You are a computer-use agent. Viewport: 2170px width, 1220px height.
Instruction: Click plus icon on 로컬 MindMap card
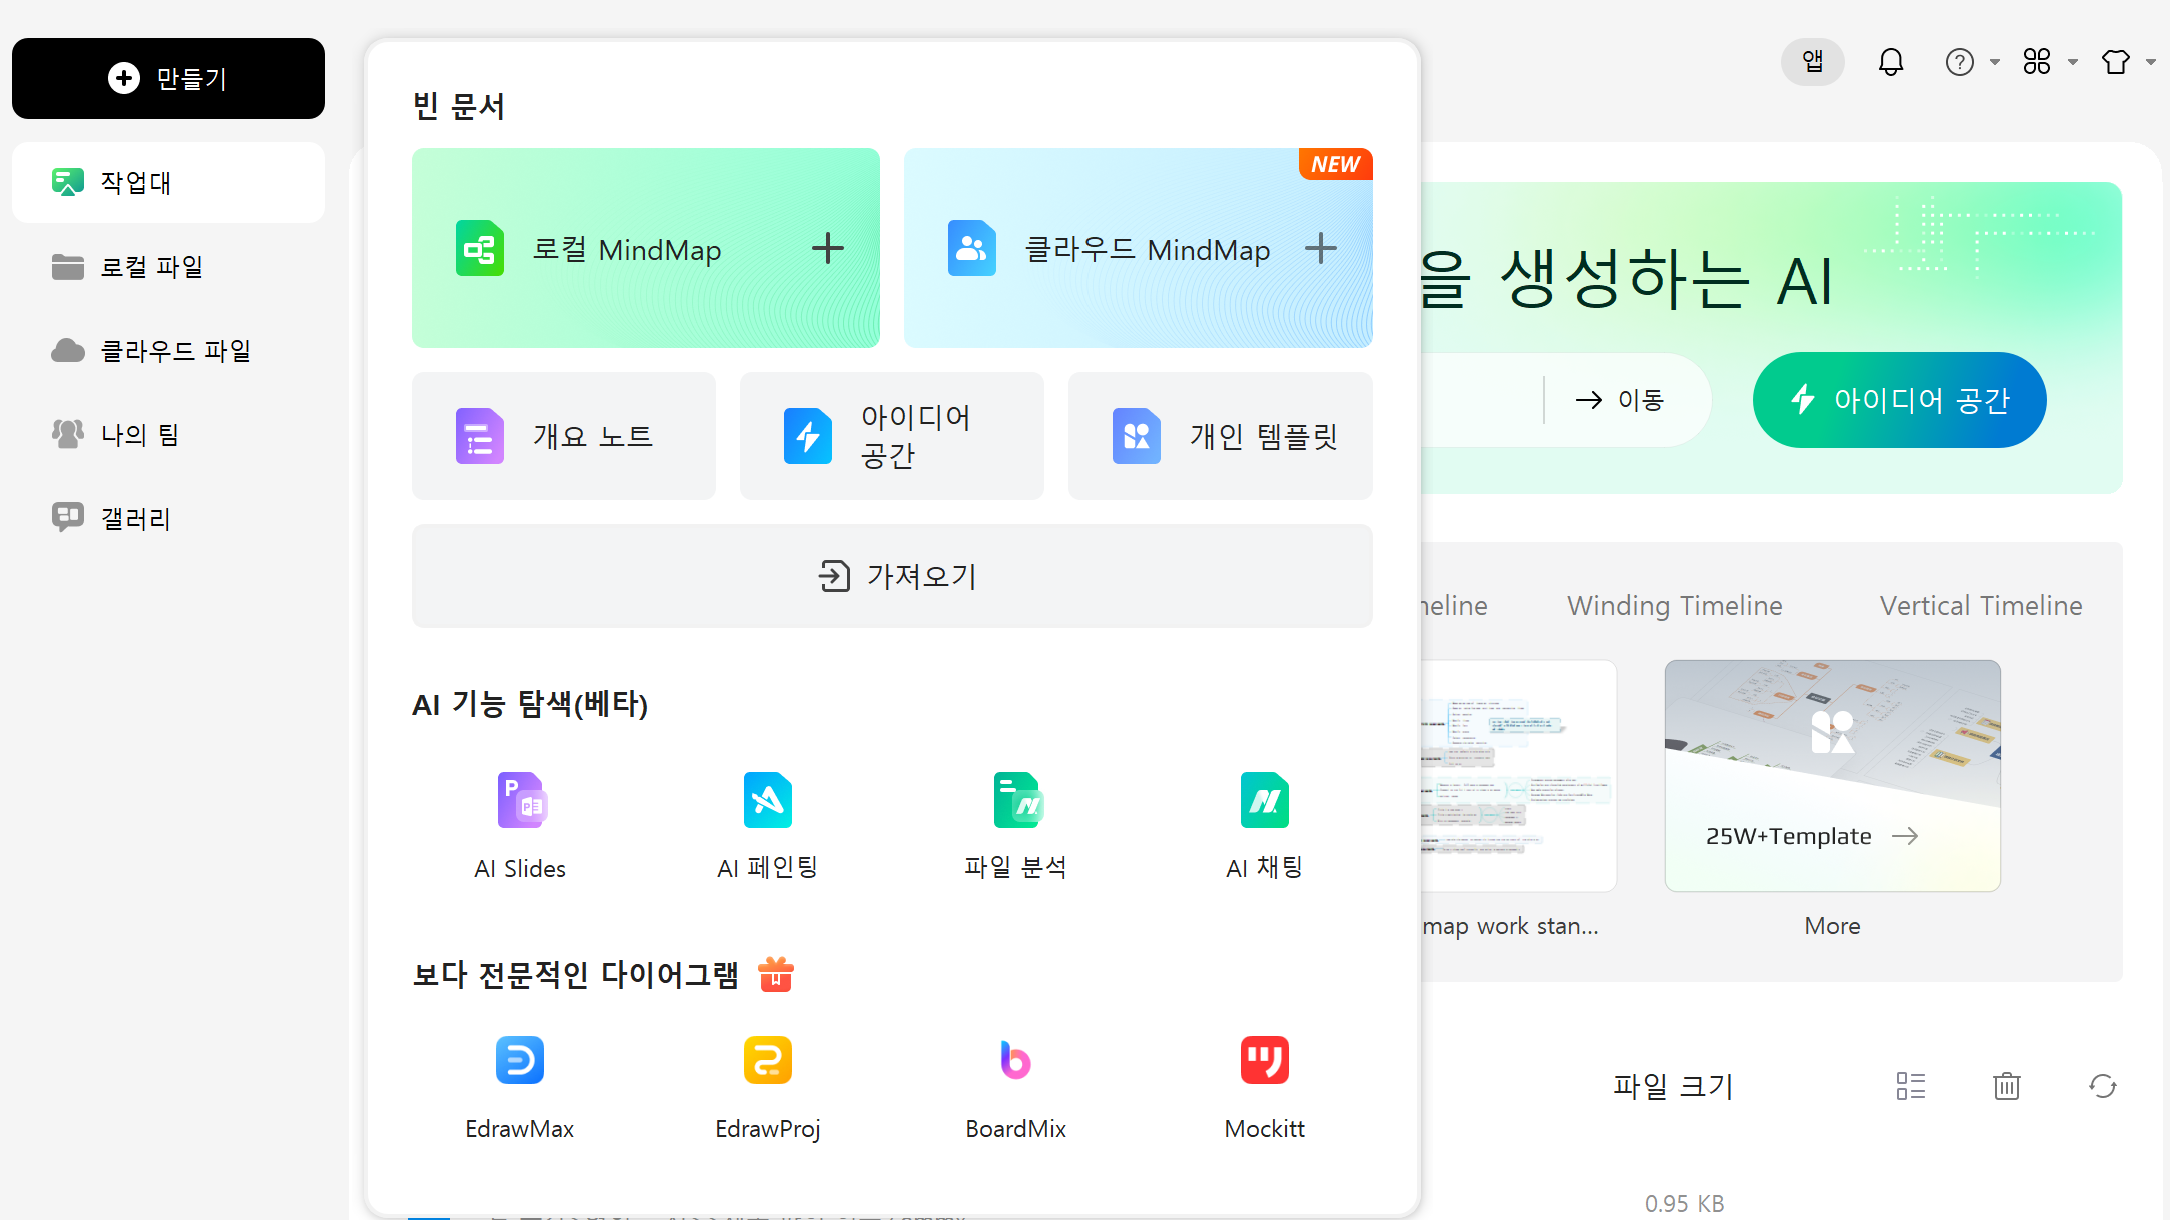[828, 248]
